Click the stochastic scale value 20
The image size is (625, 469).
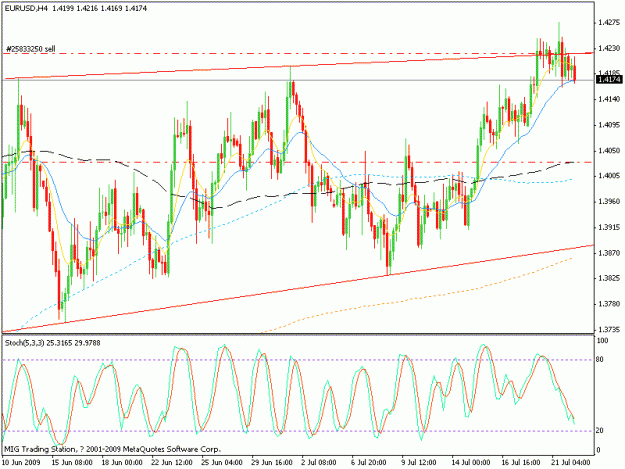tap(601, 431)
